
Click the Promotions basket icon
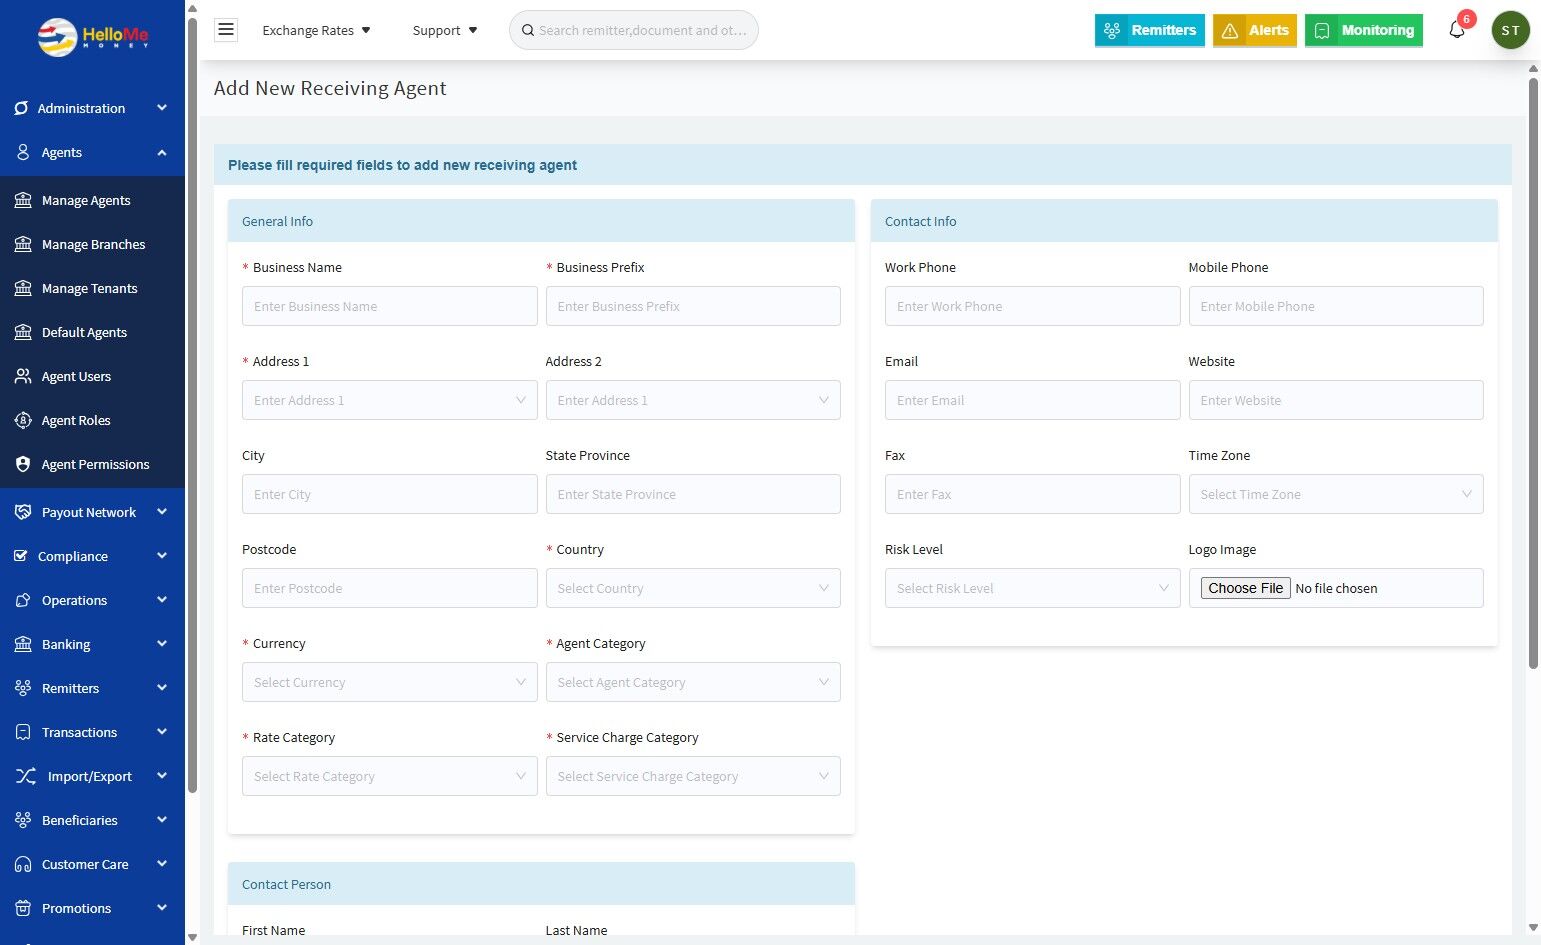click(x=23, y=908)
